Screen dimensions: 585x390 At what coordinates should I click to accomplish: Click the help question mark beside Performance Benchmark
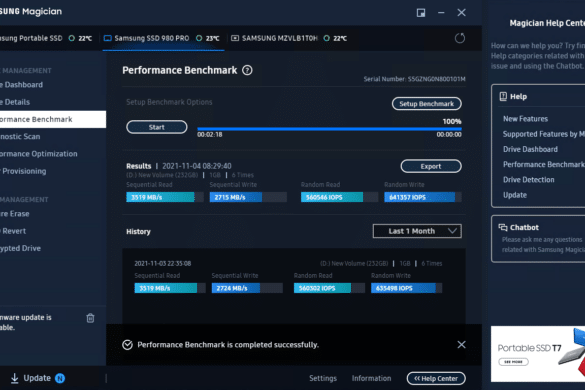[x=247, y=70]
